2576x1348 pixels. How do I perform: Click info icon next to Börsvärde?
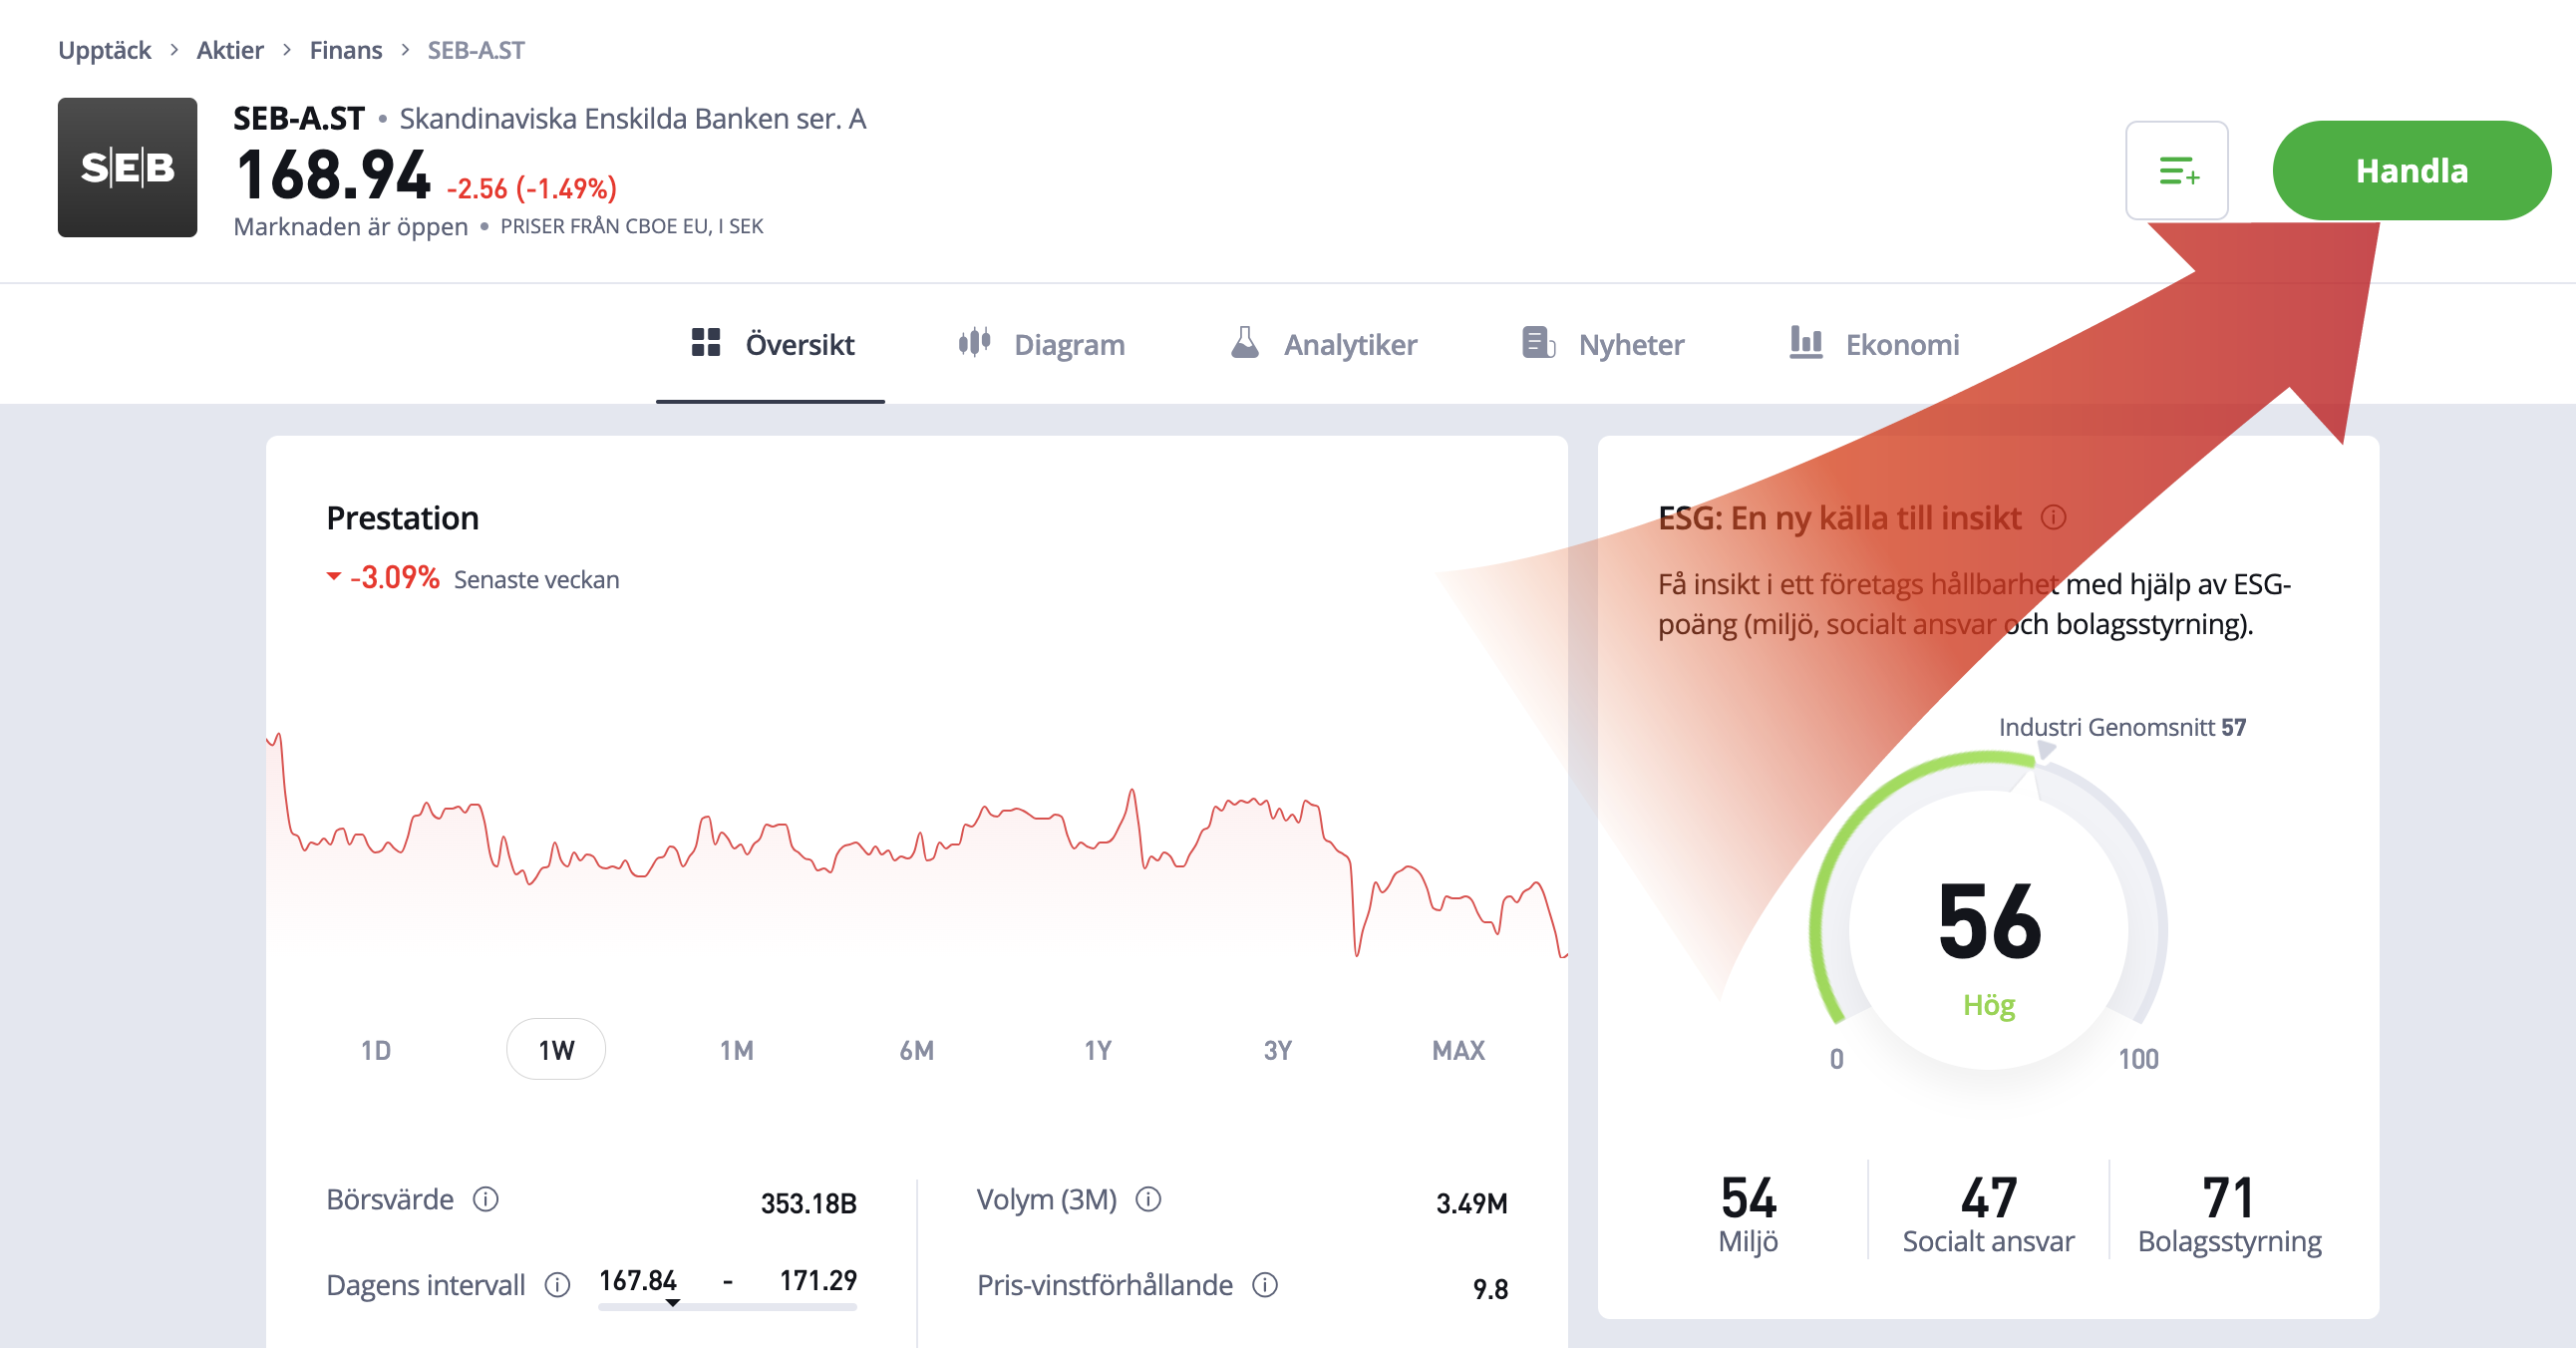[x=486, y=1198]
